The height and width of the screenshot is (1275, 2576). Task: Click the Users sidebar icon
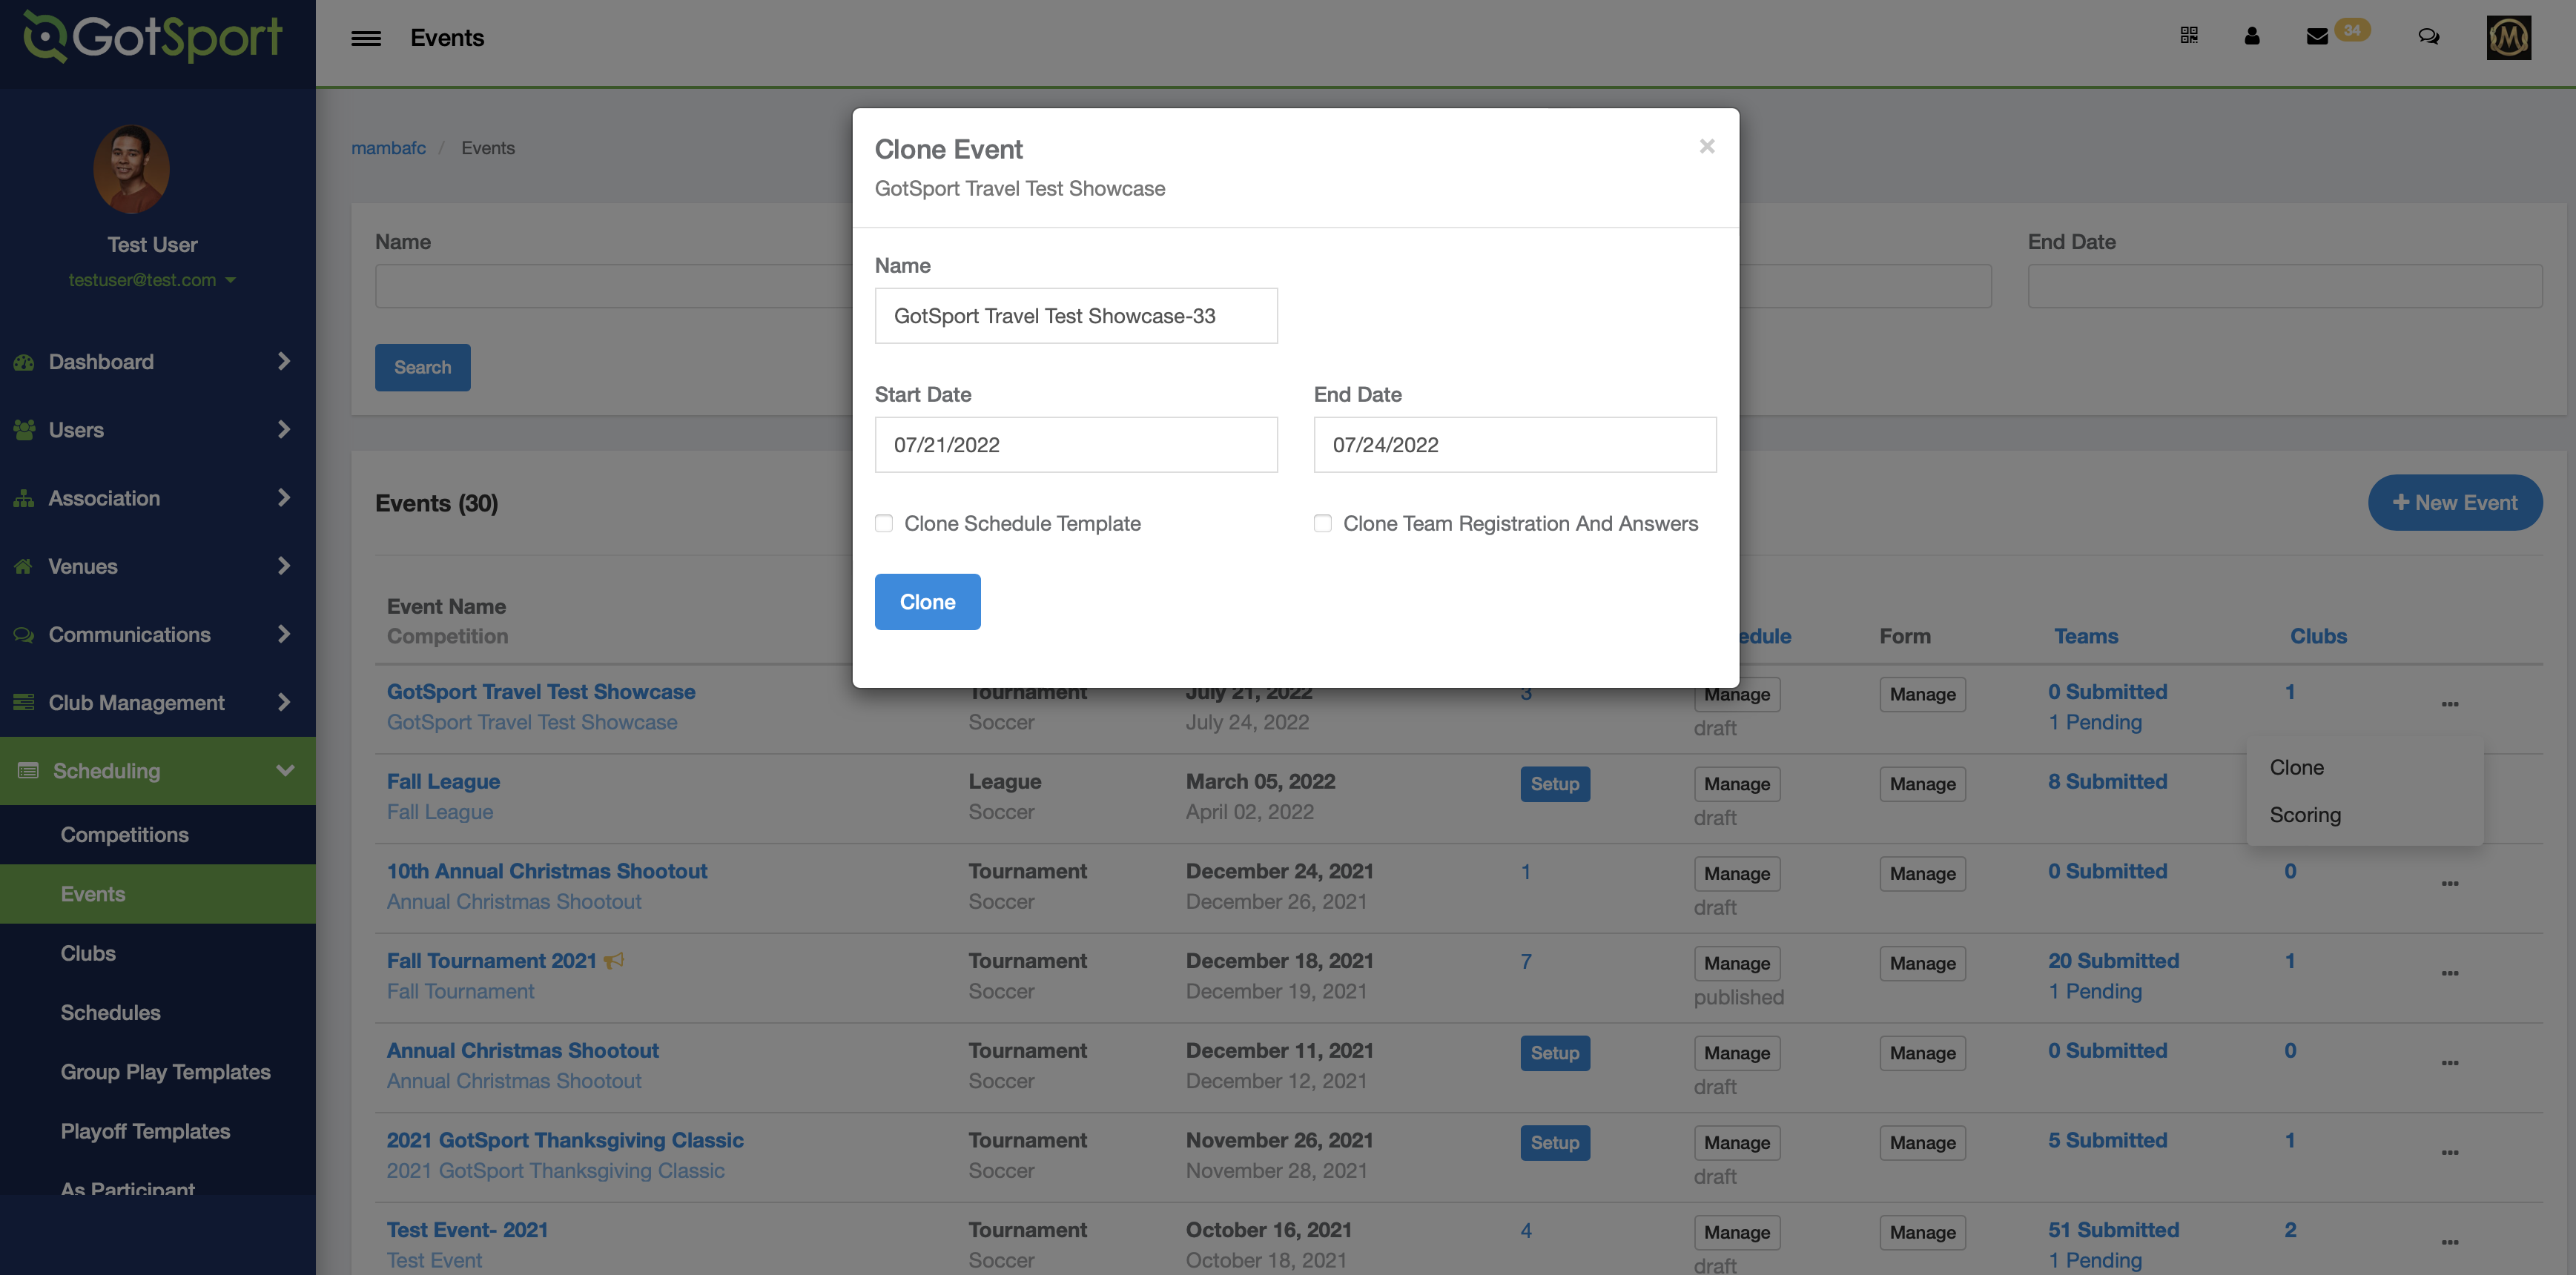[24, 430]
